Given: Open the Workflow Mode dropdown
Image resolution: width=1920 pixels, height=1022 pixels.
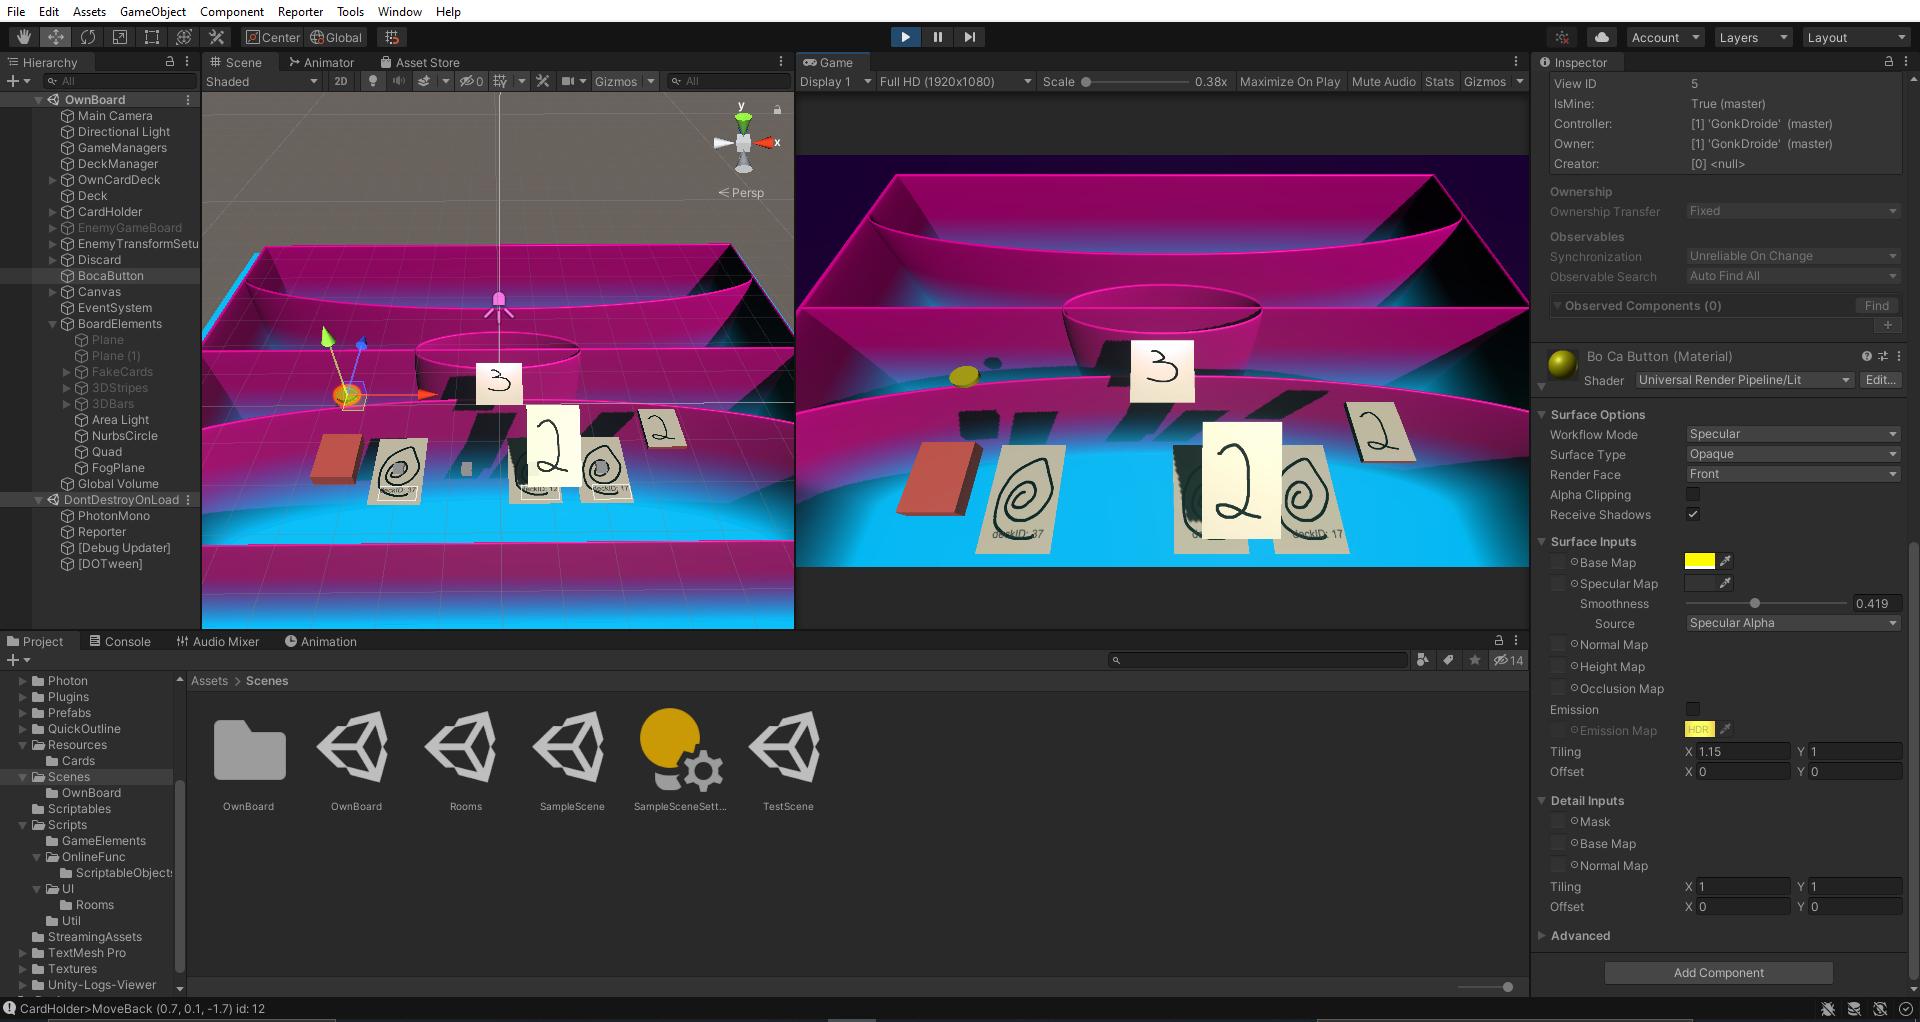Looking at the screenshot, I should pyautogui.click(x=1792, y=434).
